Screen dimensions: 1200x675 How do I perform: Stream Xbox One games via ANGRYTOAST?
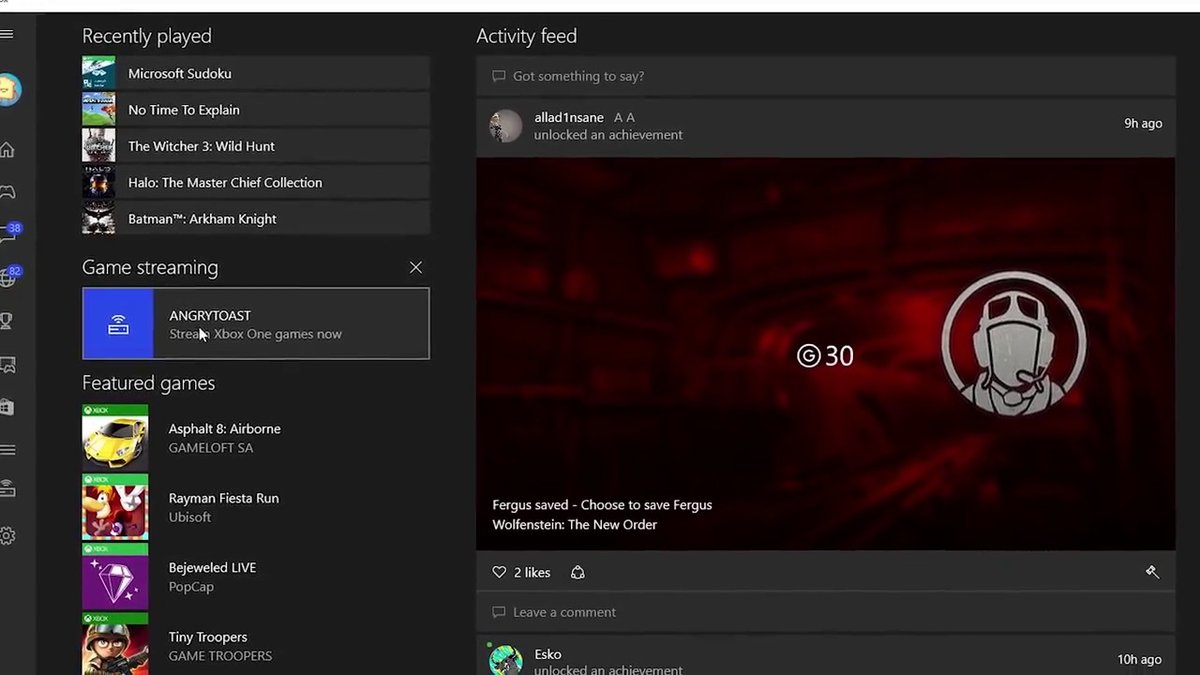click(255, 323)
